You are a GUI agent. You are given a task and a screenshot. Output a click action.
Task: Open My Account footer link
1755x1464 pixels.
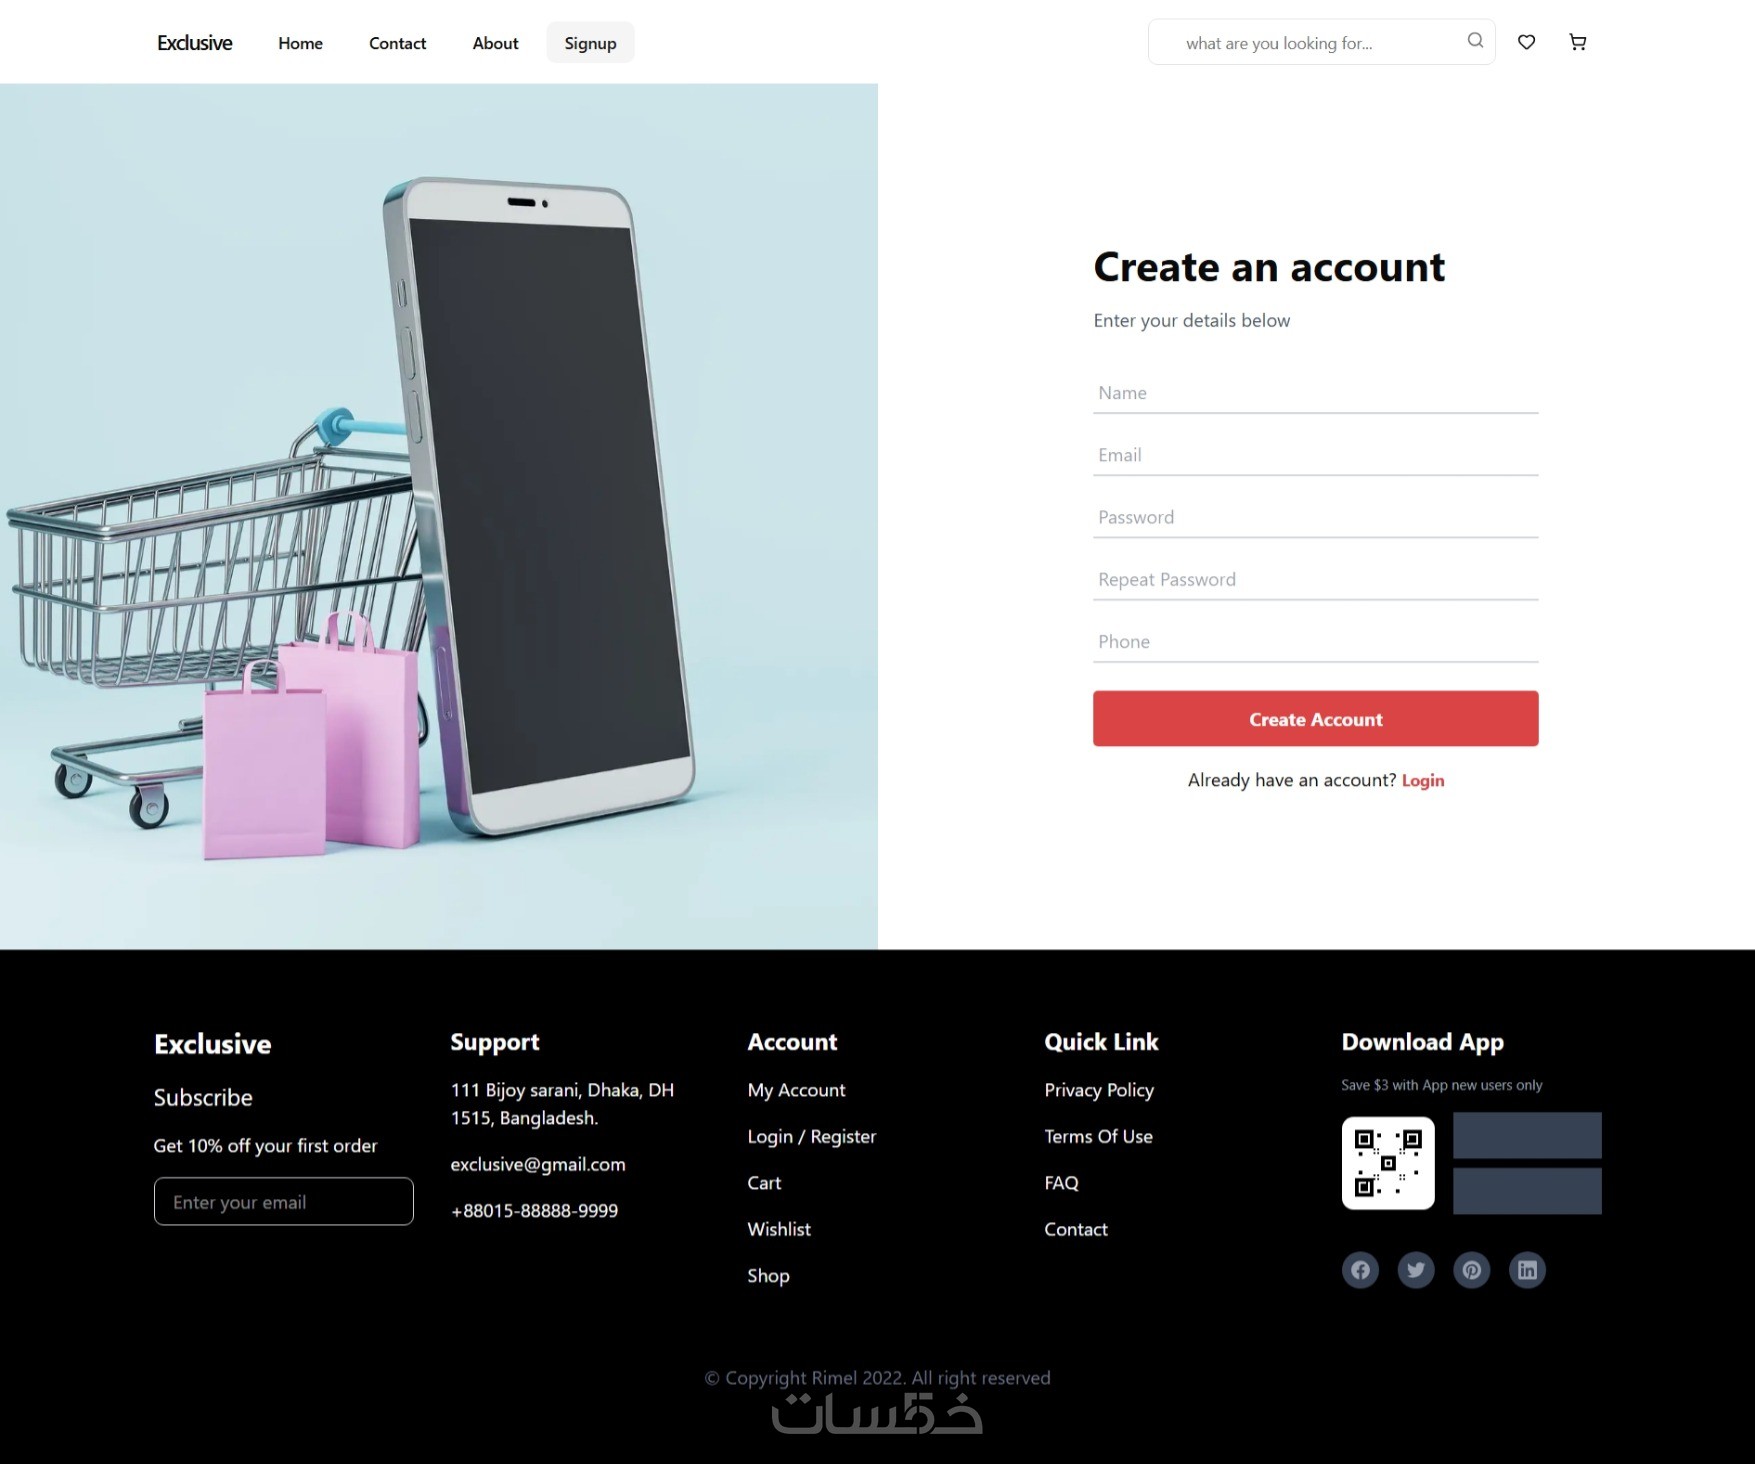pos(796,1090)
